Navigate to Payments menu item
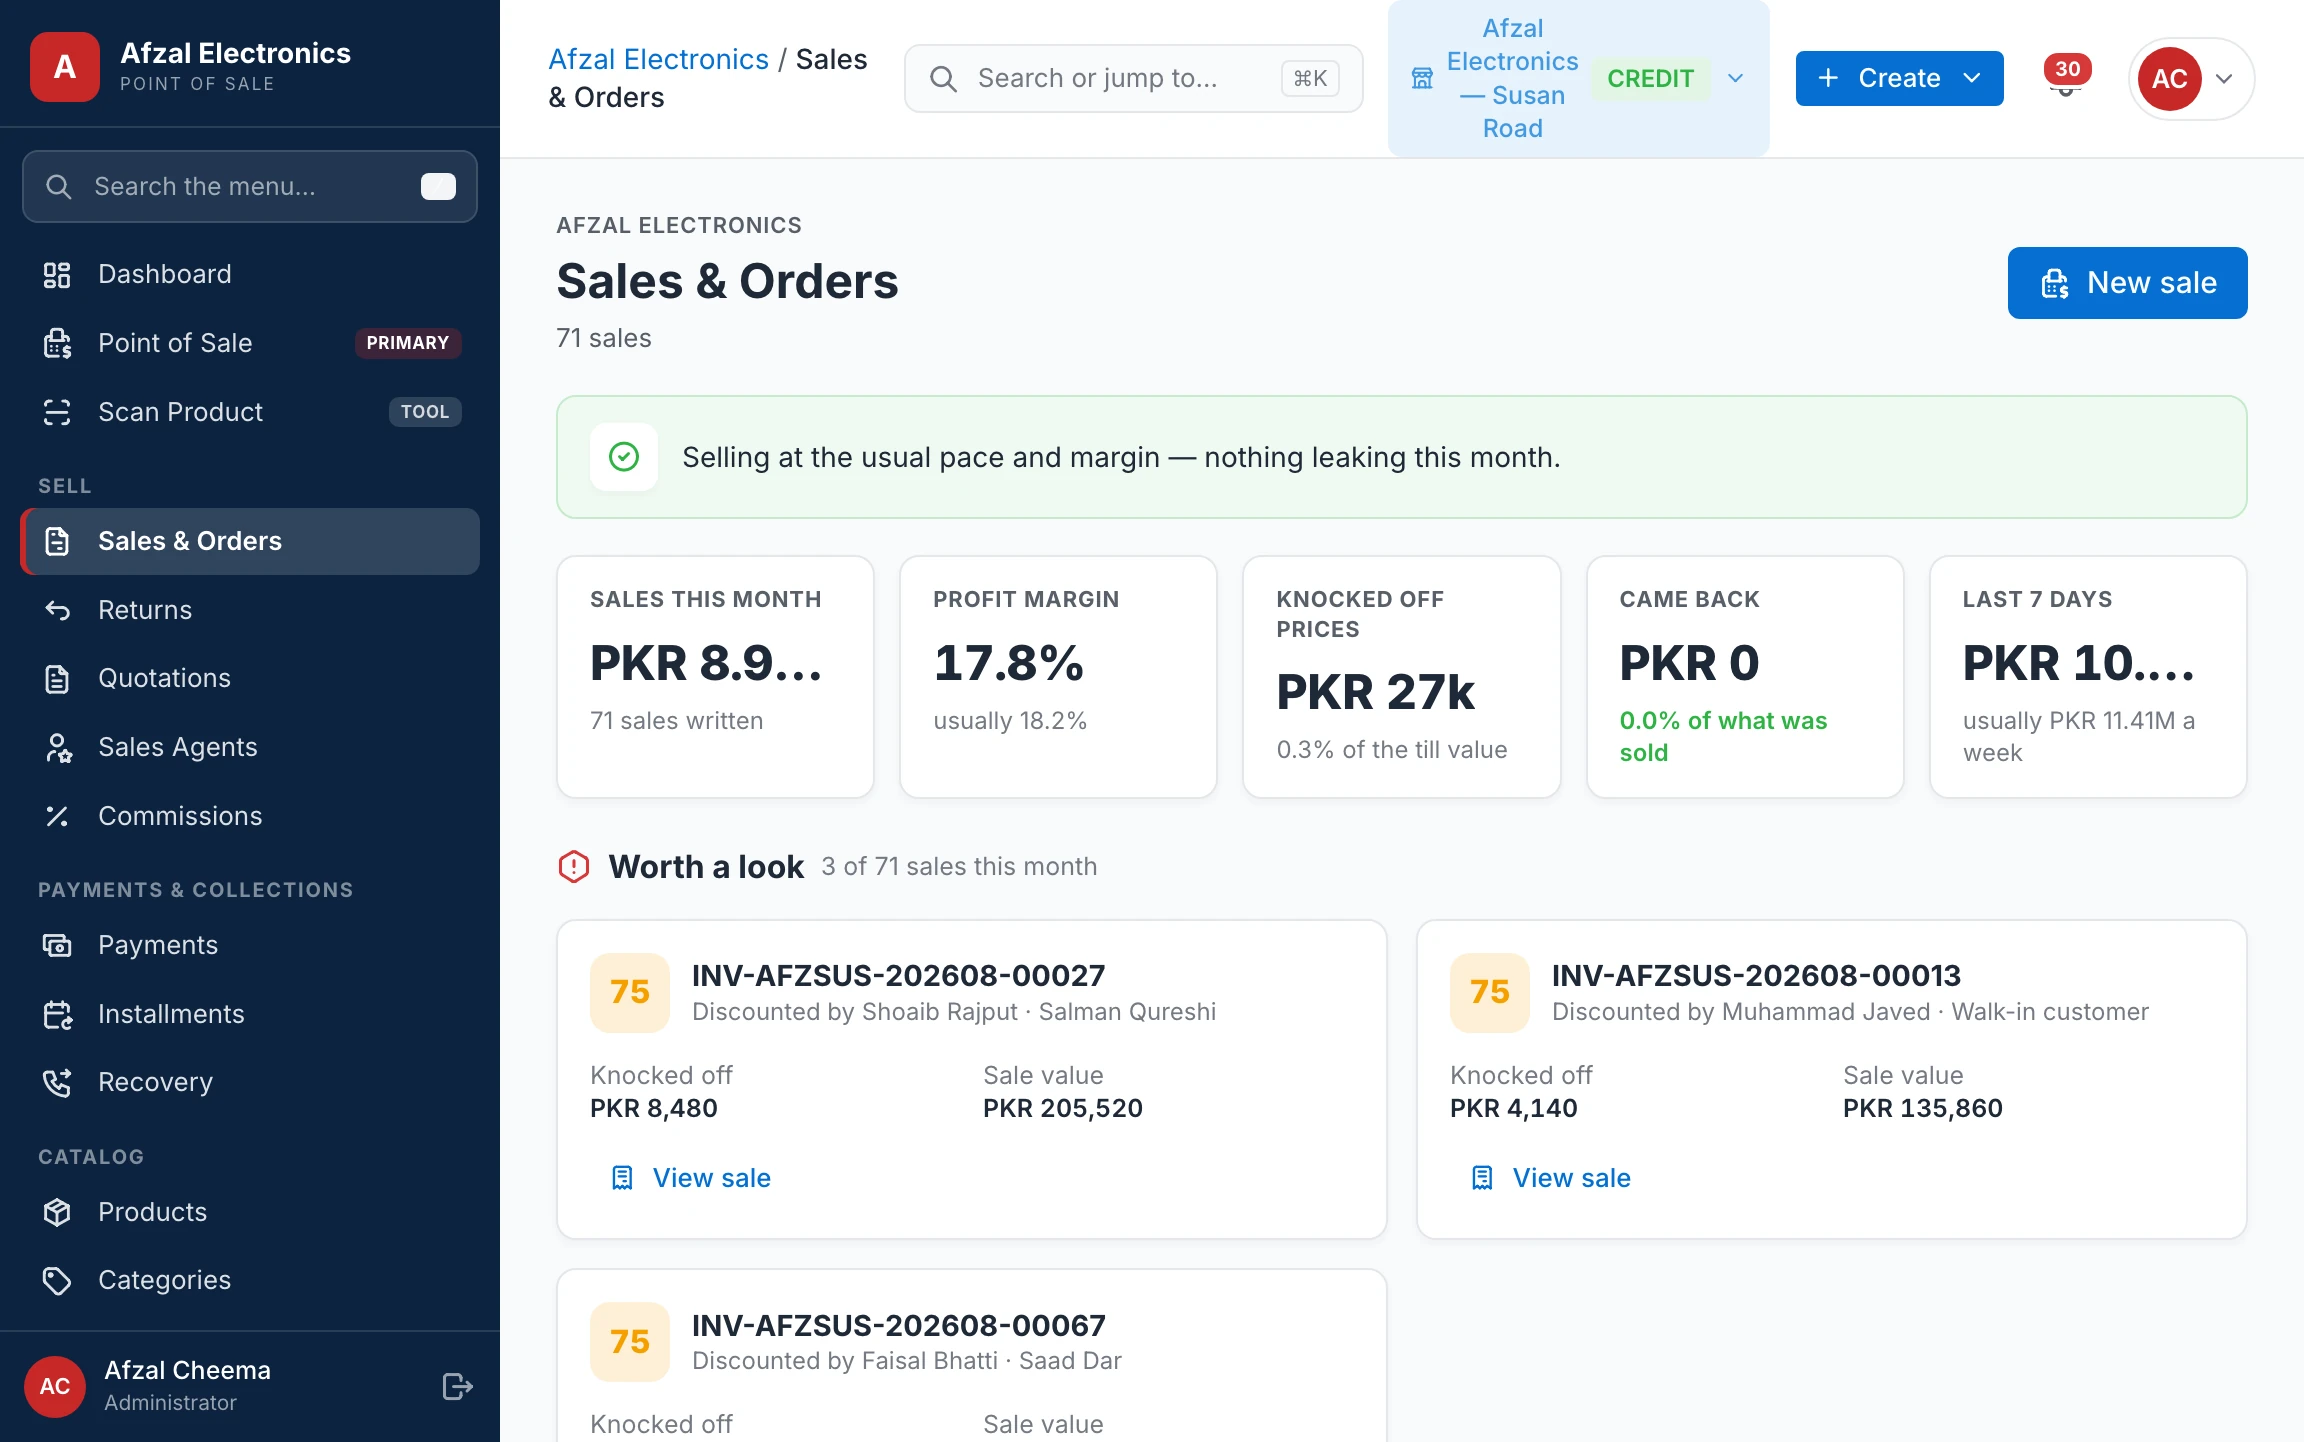 coord(250,945)
